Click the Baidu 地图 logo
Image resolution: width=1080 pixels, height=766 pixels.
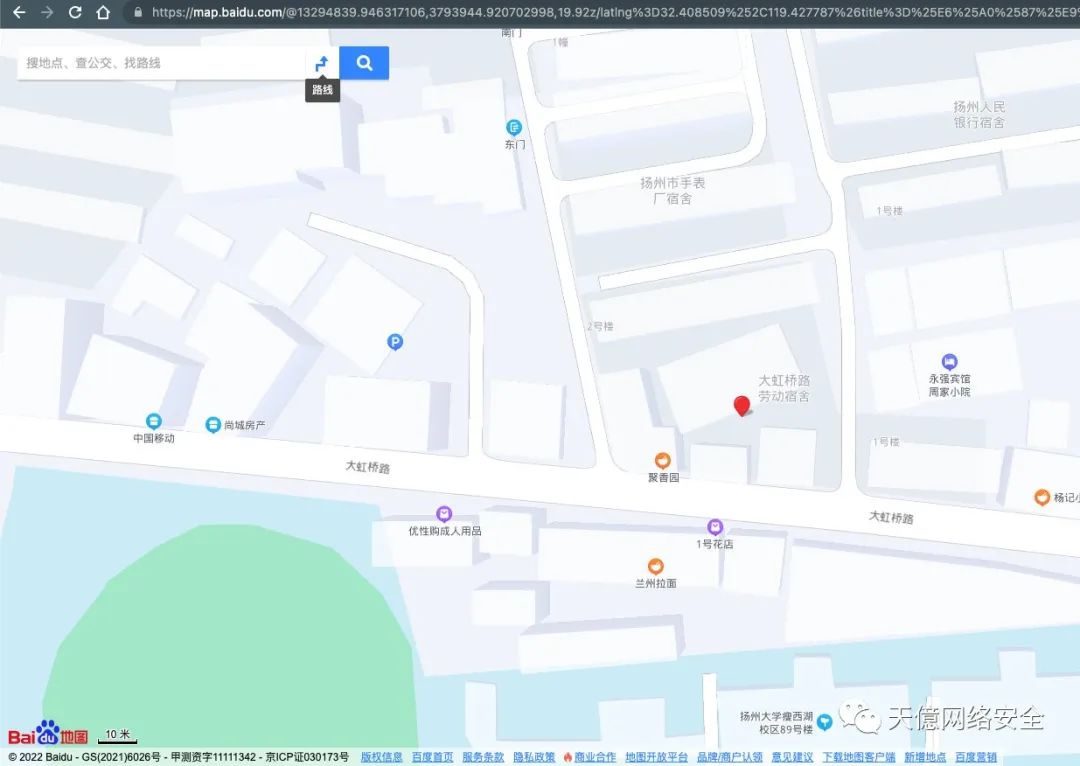(48, 733)
